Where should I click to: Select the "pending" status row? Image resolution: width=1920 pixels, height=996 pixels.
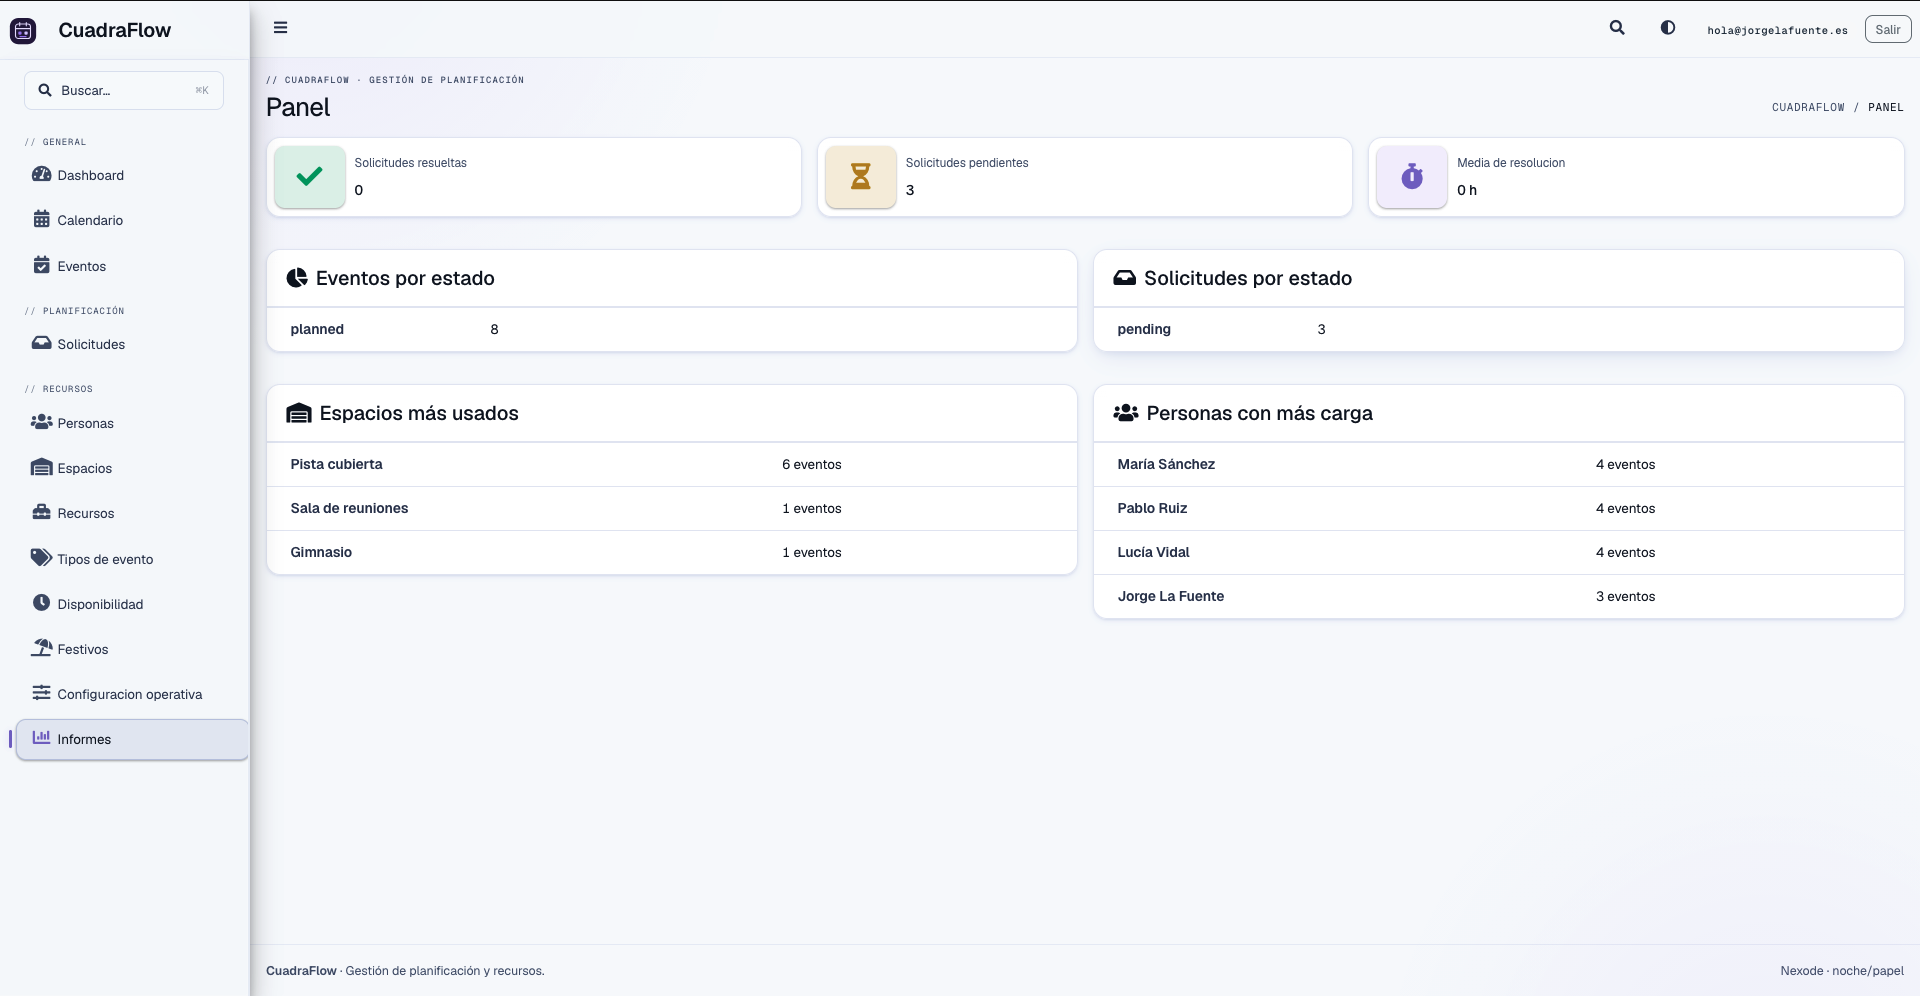1499,329
